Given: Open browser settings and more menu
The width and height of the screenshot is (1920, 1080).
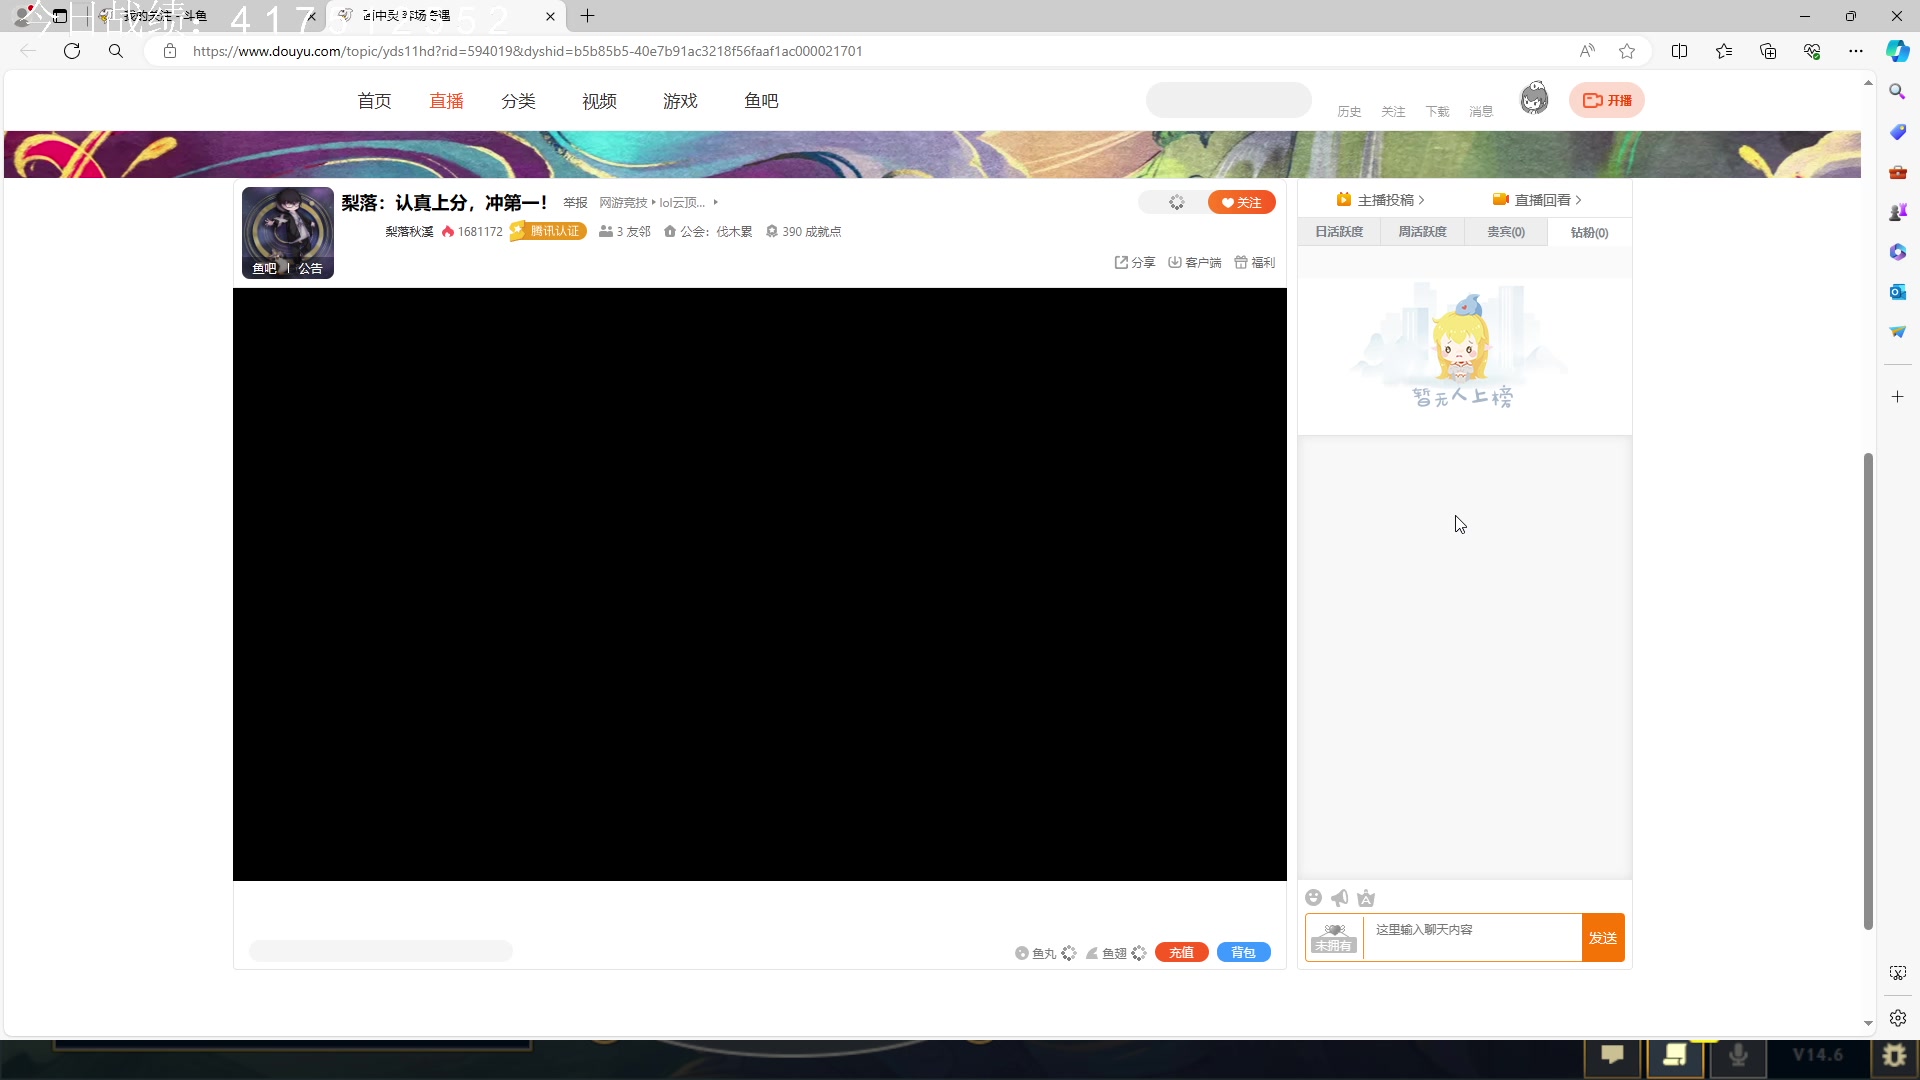Looking at the screenshot, I should 1855,51.
